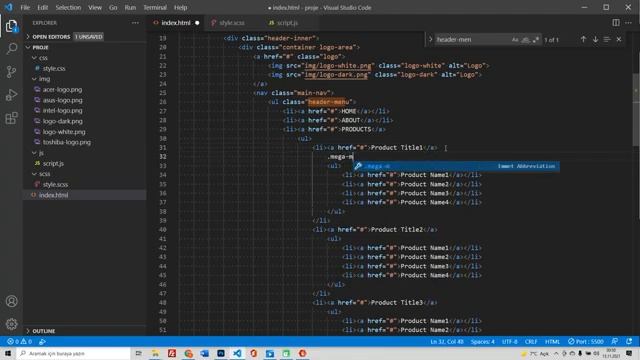Collapse the js folder
Image resolution: width=640 pixels, height=360 pixels.
(34, 153)
